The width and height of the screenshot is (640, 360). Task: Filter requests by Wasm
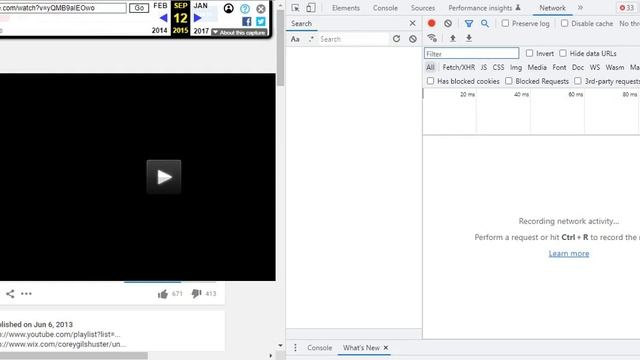pyautogui.click(x=615, y=67)
